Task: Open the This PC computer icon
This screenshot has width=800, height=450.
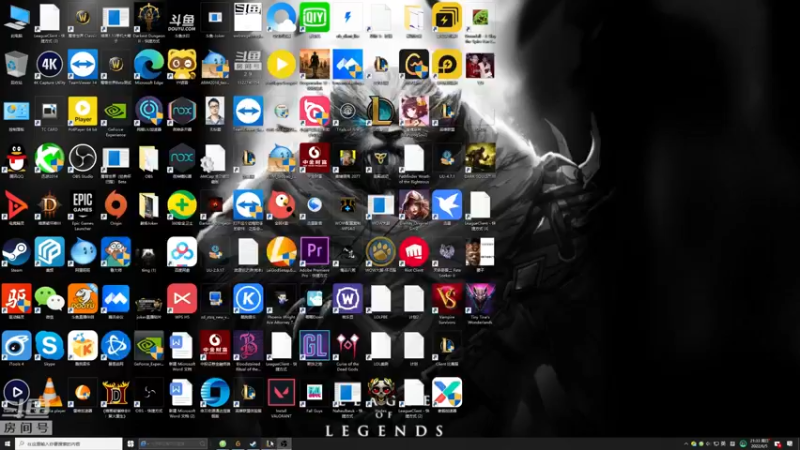Action: [x=16, y=18]
